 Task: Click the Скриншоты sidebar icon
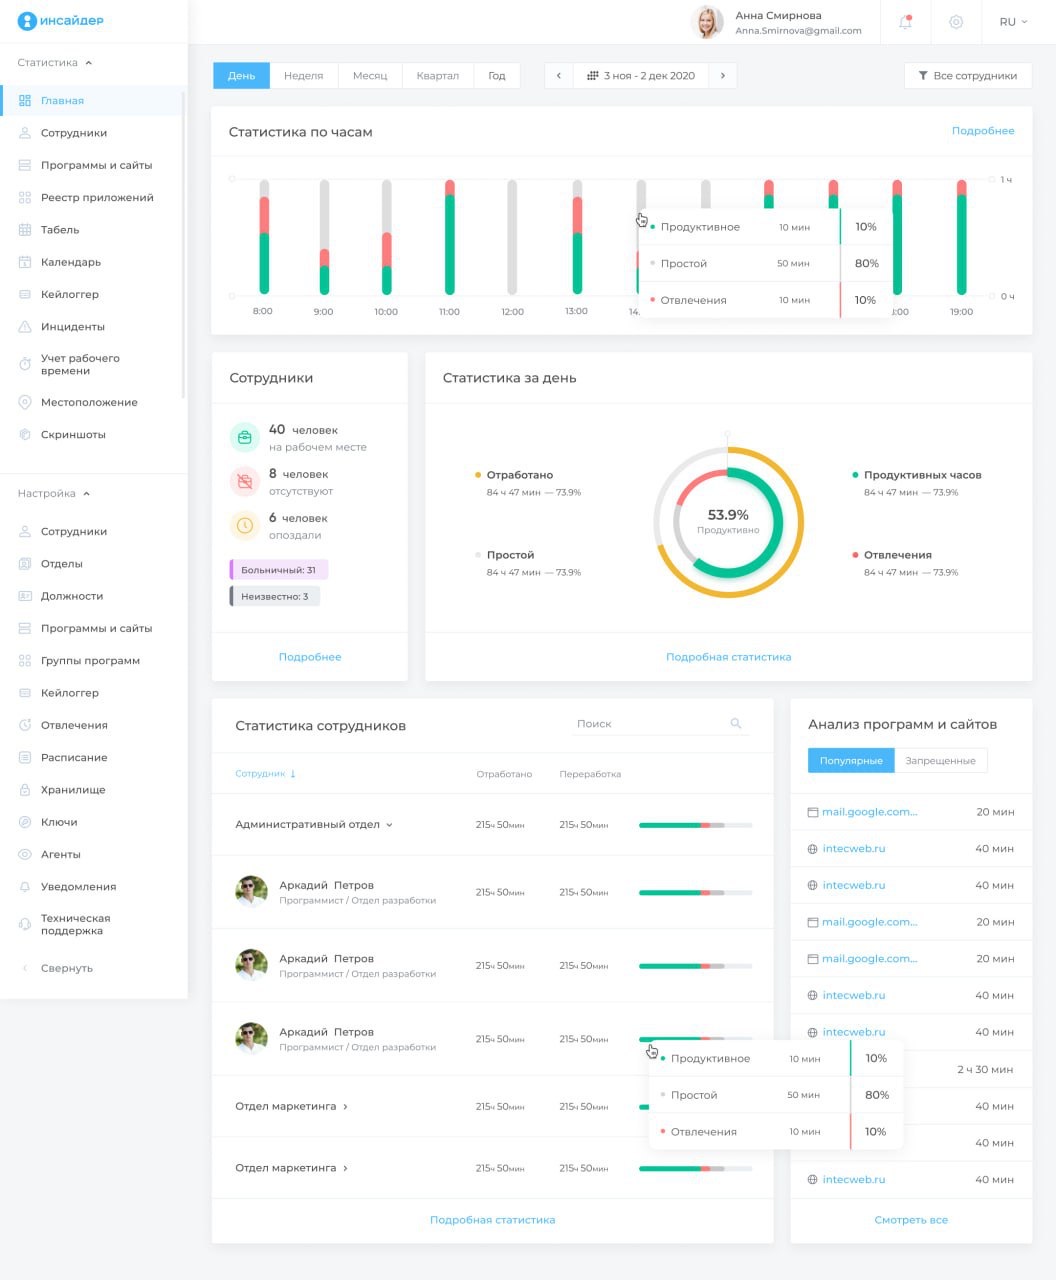click(x=25, y=434)
